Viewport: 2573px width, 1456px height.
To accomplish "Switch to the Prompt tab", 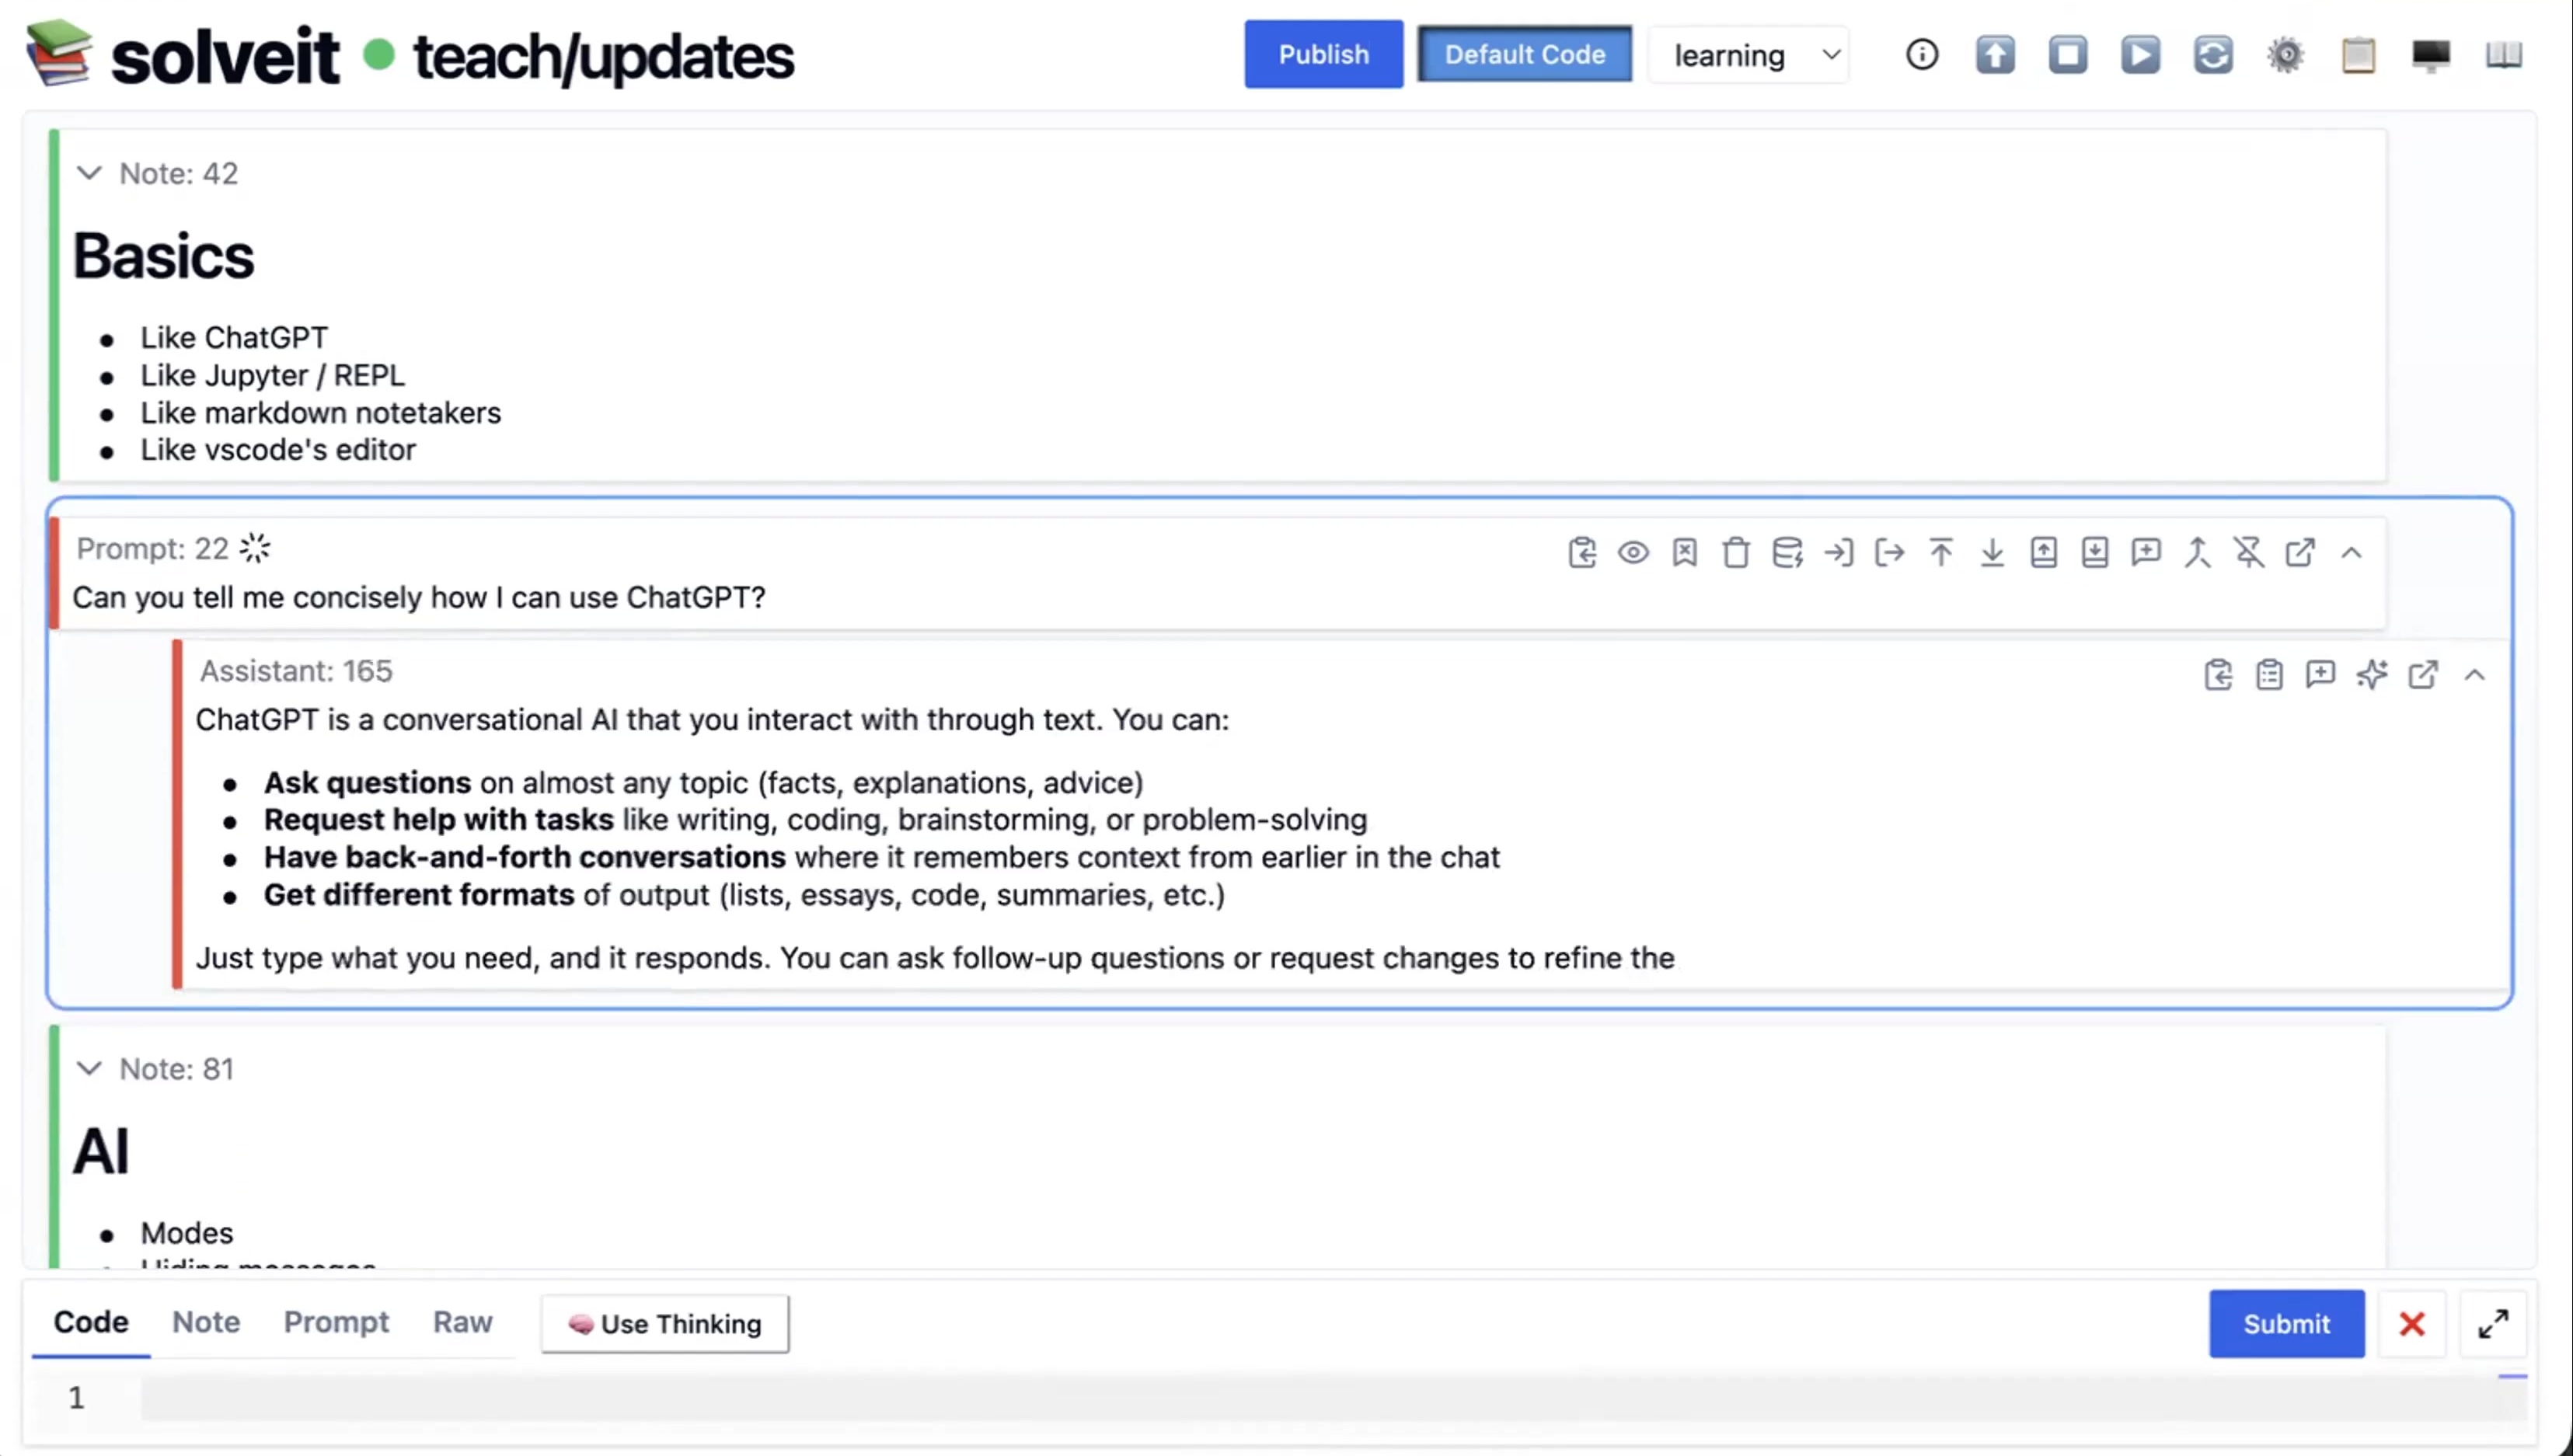I will (x=336, y=1322).
